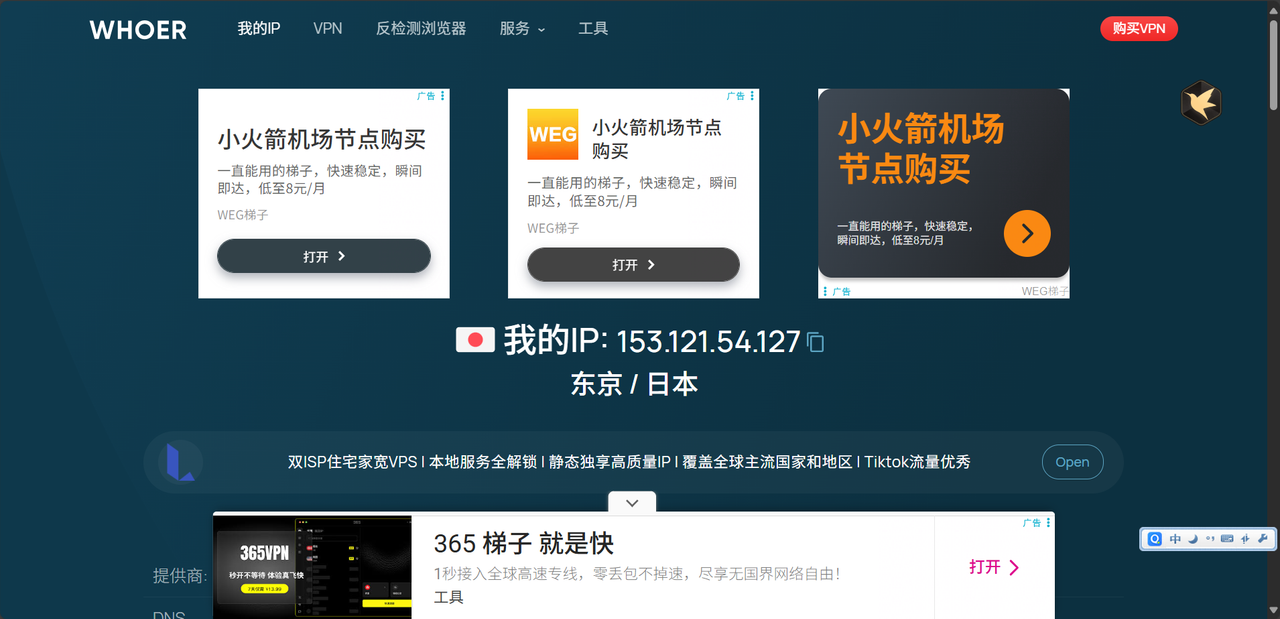
Task: Click the IP text 153.121.54.127
Action: [708, 342]
